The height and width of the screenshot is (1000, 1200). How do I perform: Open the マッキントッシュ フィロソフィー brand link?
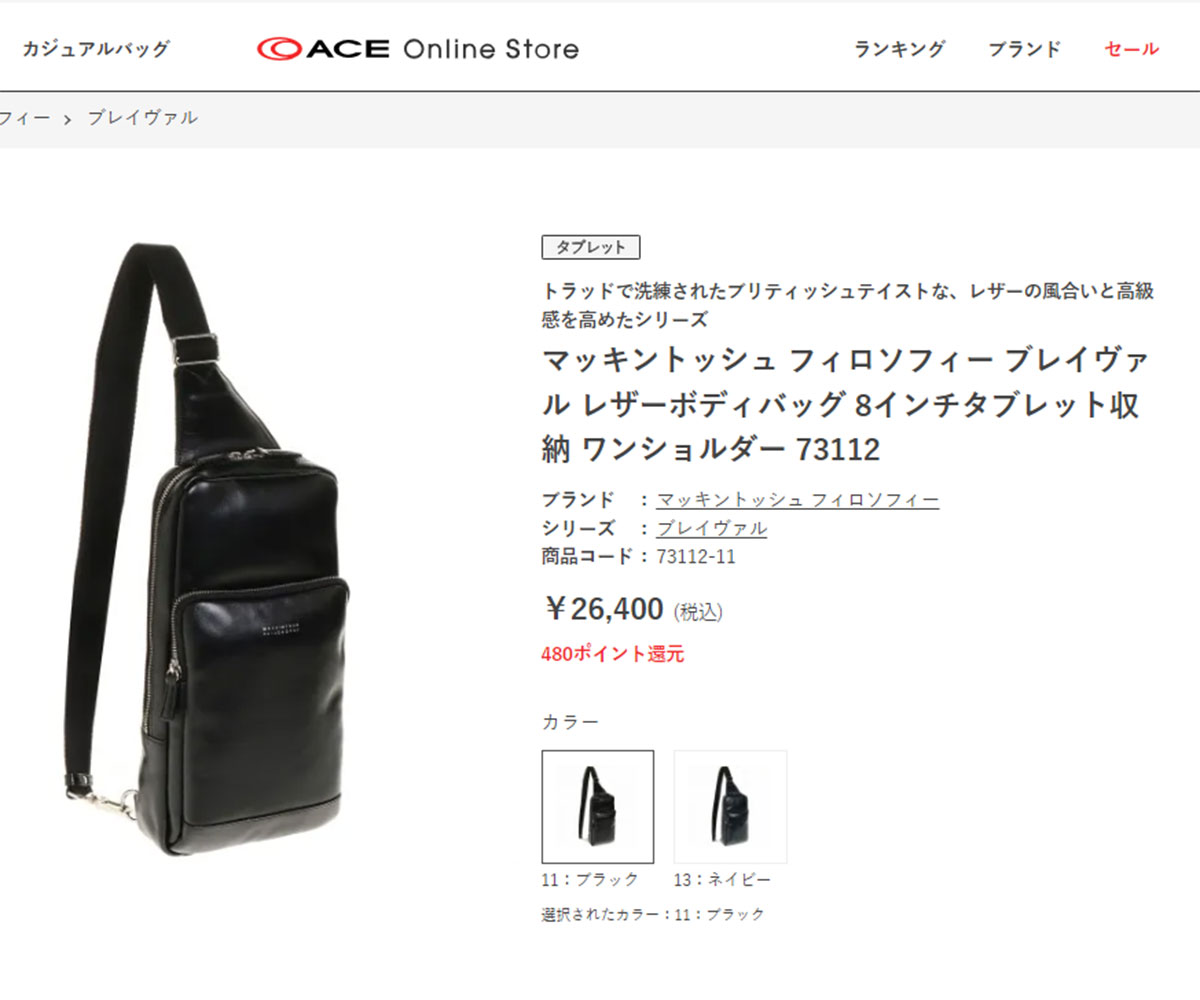(798, 499)
